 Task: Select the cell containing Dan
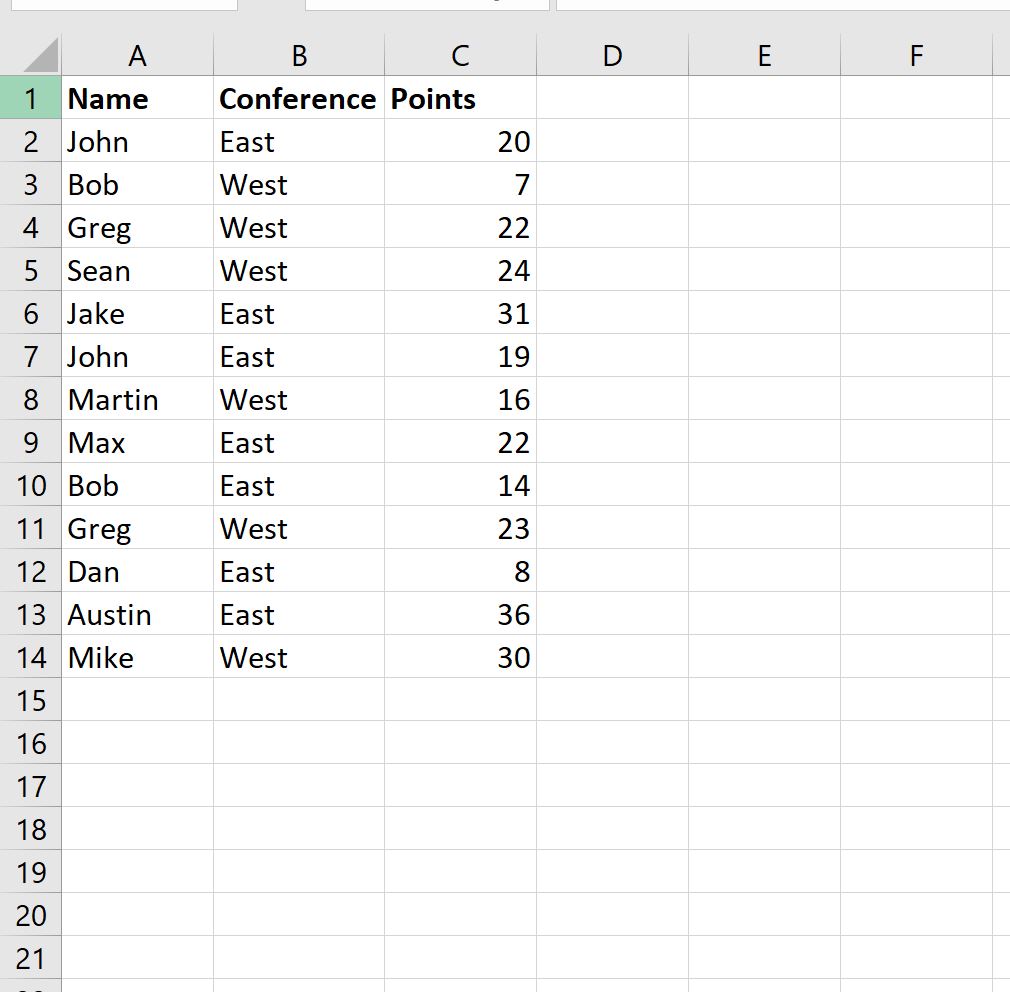[x=137, y=571]
